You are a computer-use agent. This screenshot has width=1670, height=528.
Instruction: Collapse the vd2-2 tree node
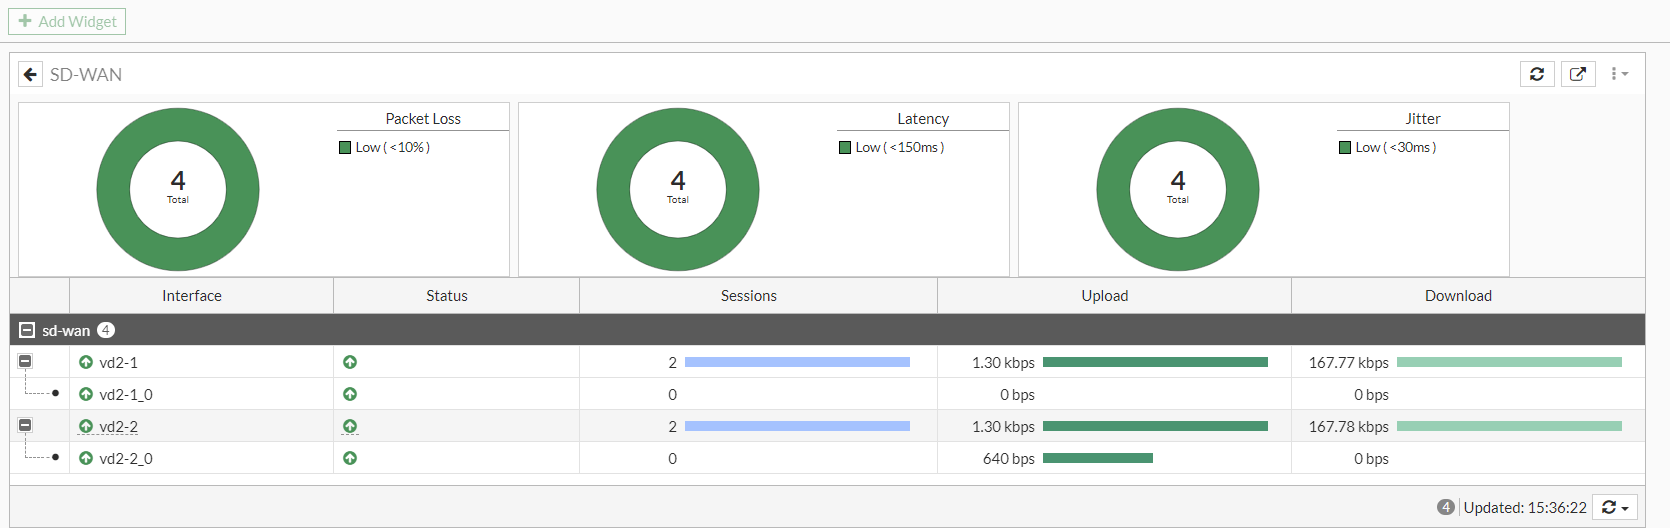25,425
